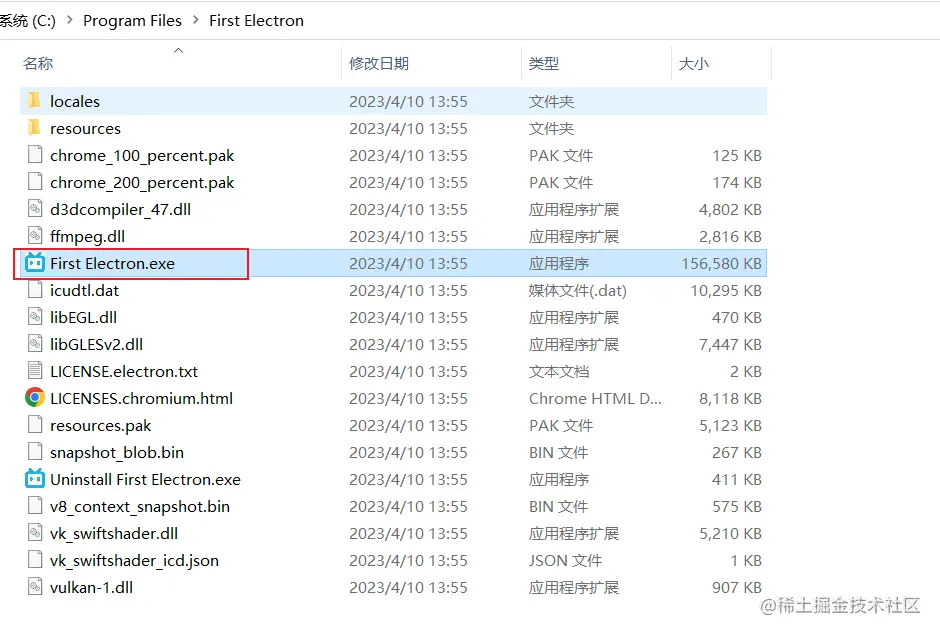Screen dimensions: 940x635
Task: Expand breadcrumb chevron after Program Files
Action: point(195,20)
